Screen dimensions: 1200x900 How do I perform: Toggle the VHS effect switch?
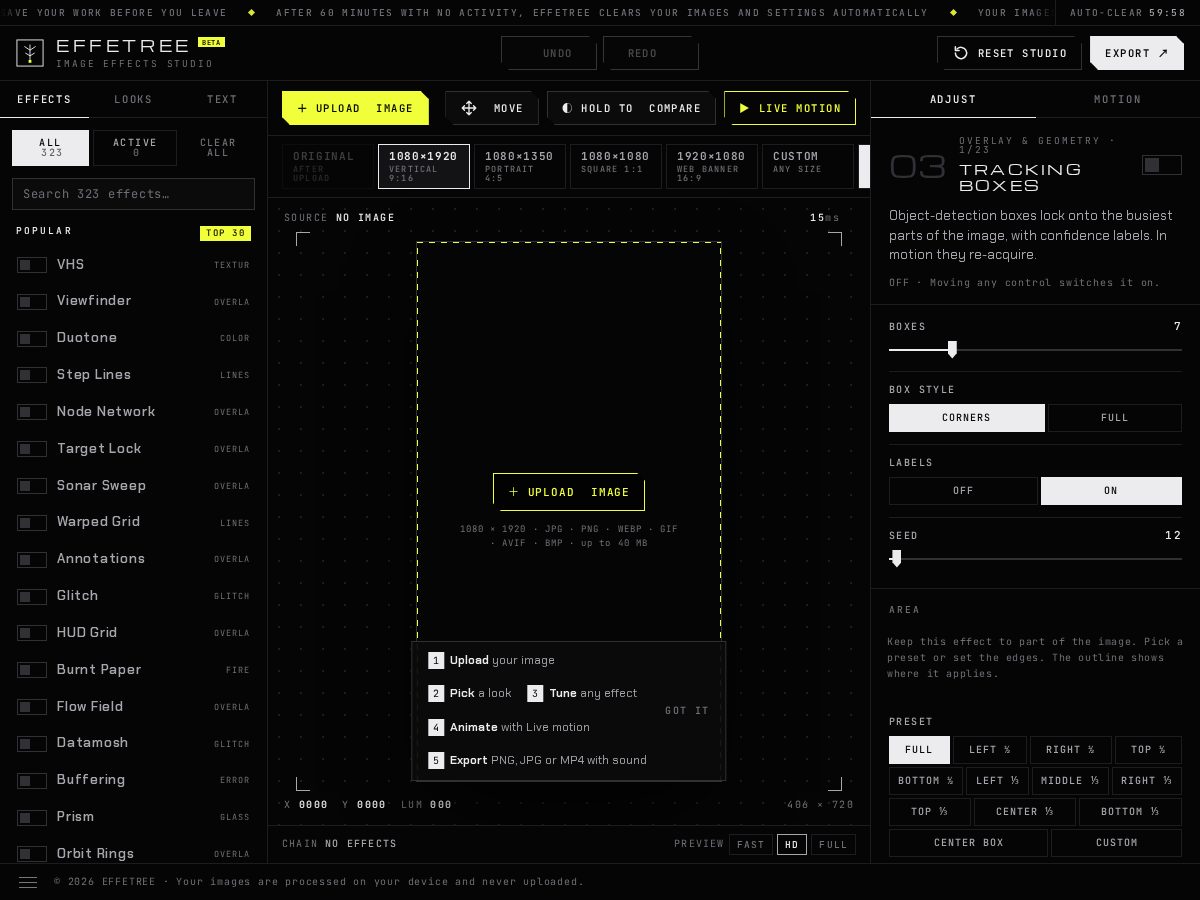click(x=32, y=265)
